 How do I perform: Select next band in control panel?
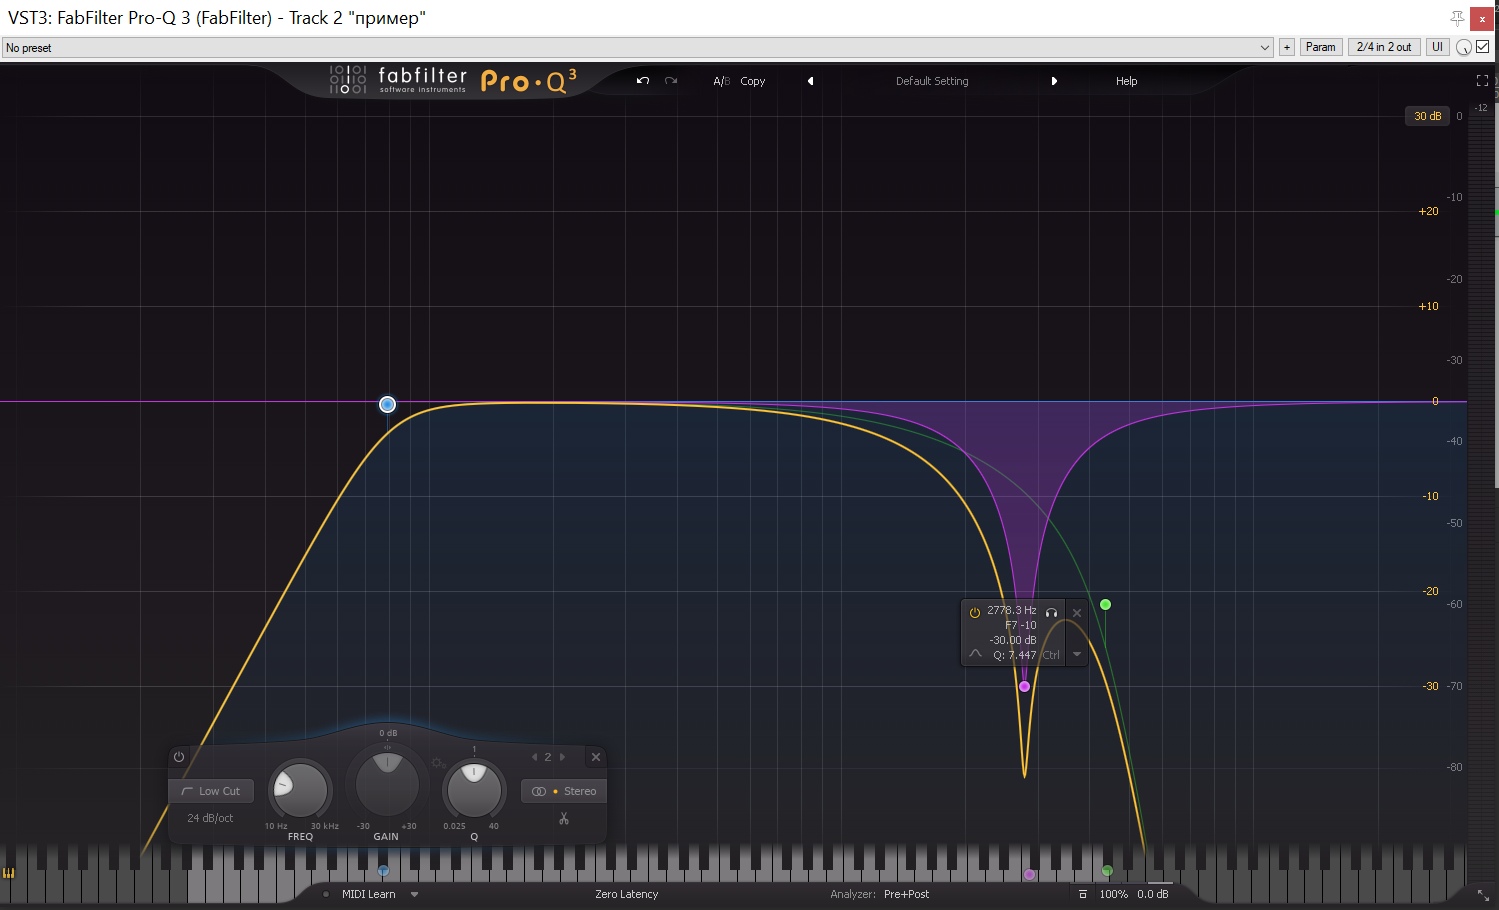[x=562, y=757]
